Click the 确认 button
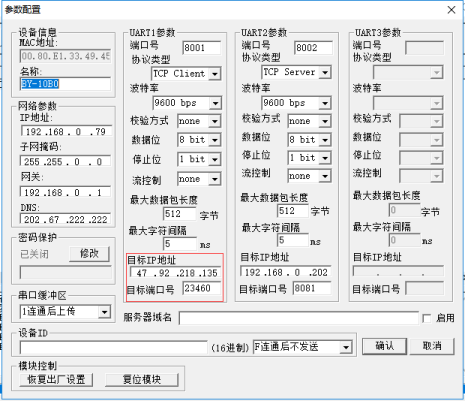Viewport: 466px width, 401px height. coord(384,346)
